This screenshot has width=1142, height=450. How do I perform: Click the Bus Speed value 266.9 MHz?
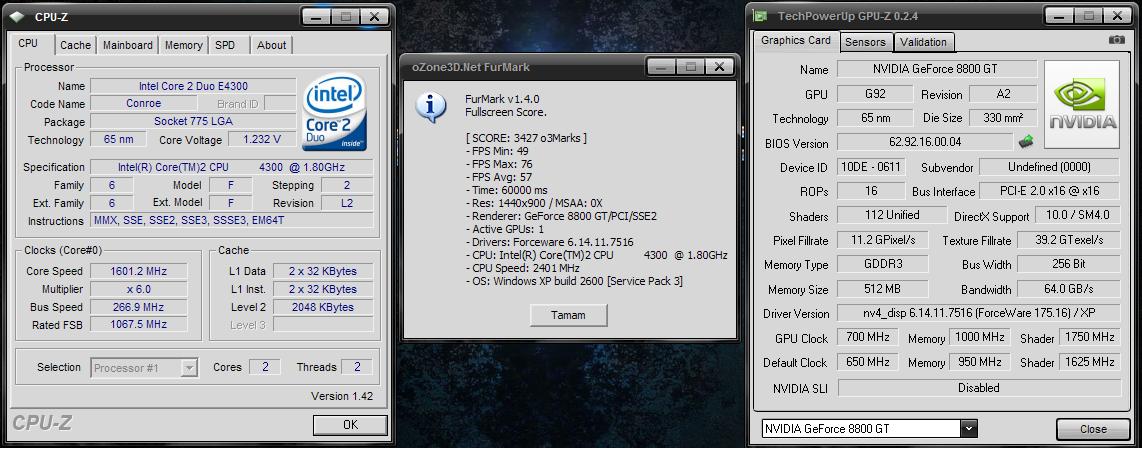pyautogui.click(x=138, y=307)
